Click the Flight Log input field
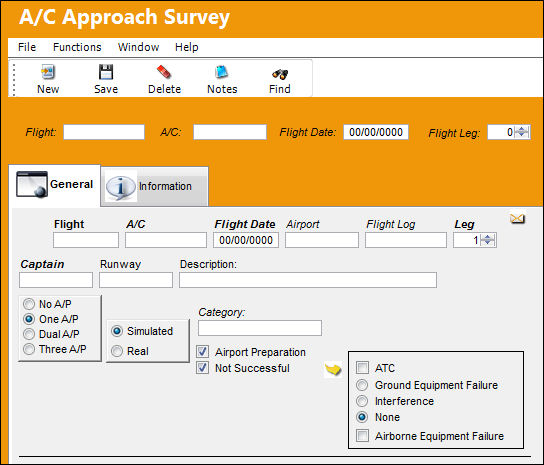This screenshot has height=465, width=544. pyautogui.click(x=406, y=240)
